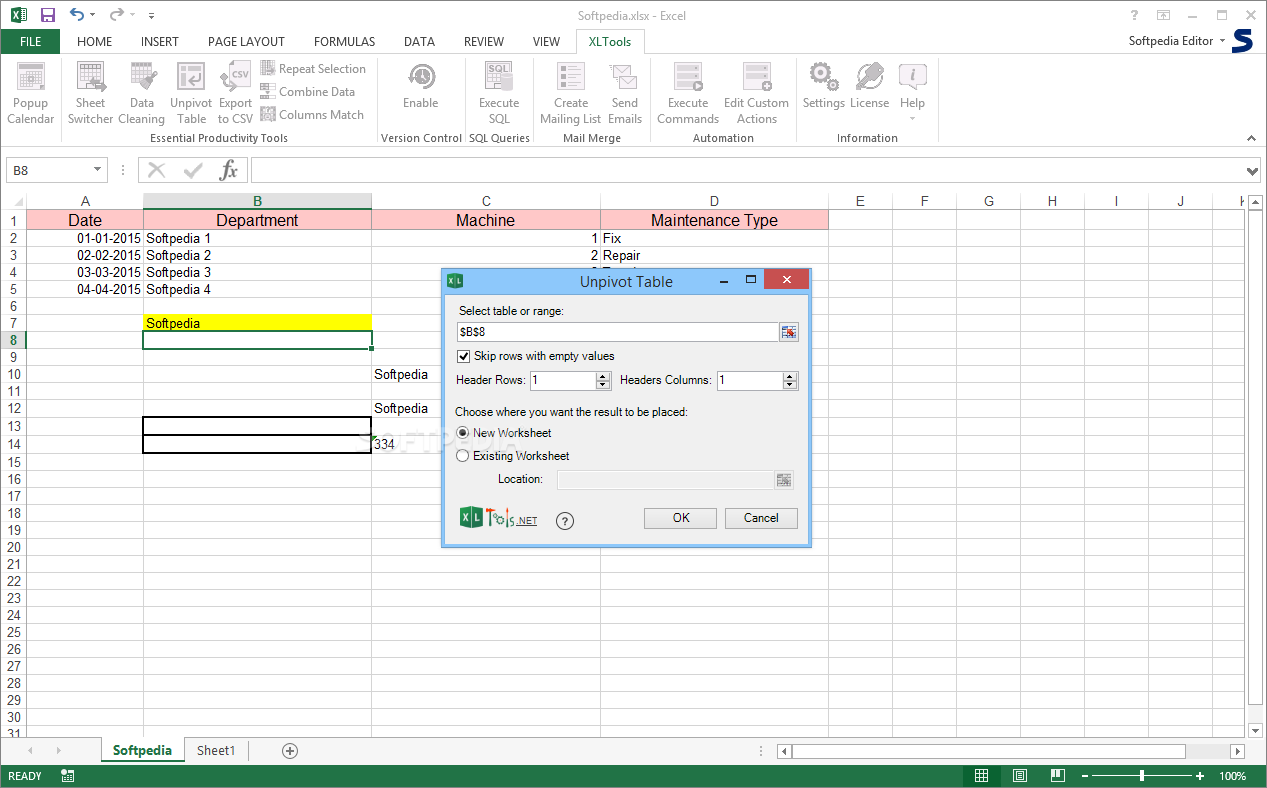Open the dialog help question mark
Screen dimensions: 1267x788
(564, 520)
